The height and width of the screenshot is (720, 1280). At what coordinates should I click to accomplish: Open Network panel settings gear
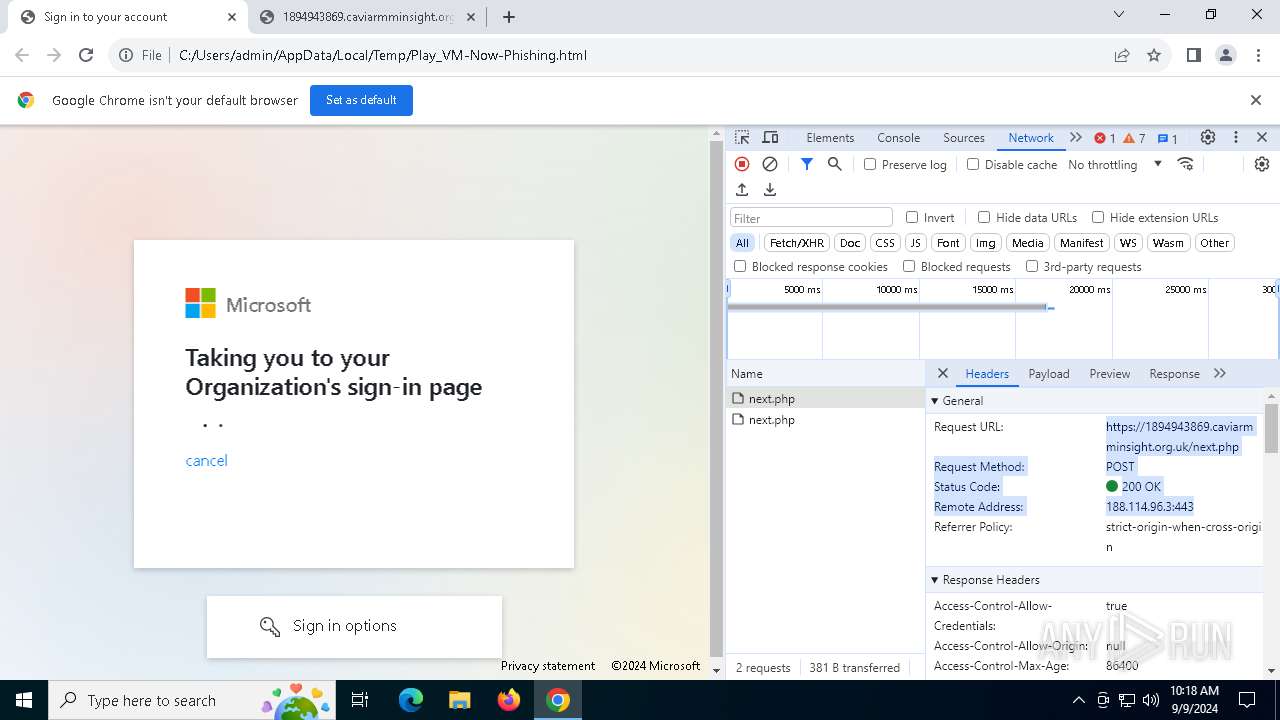(1262, 164)
